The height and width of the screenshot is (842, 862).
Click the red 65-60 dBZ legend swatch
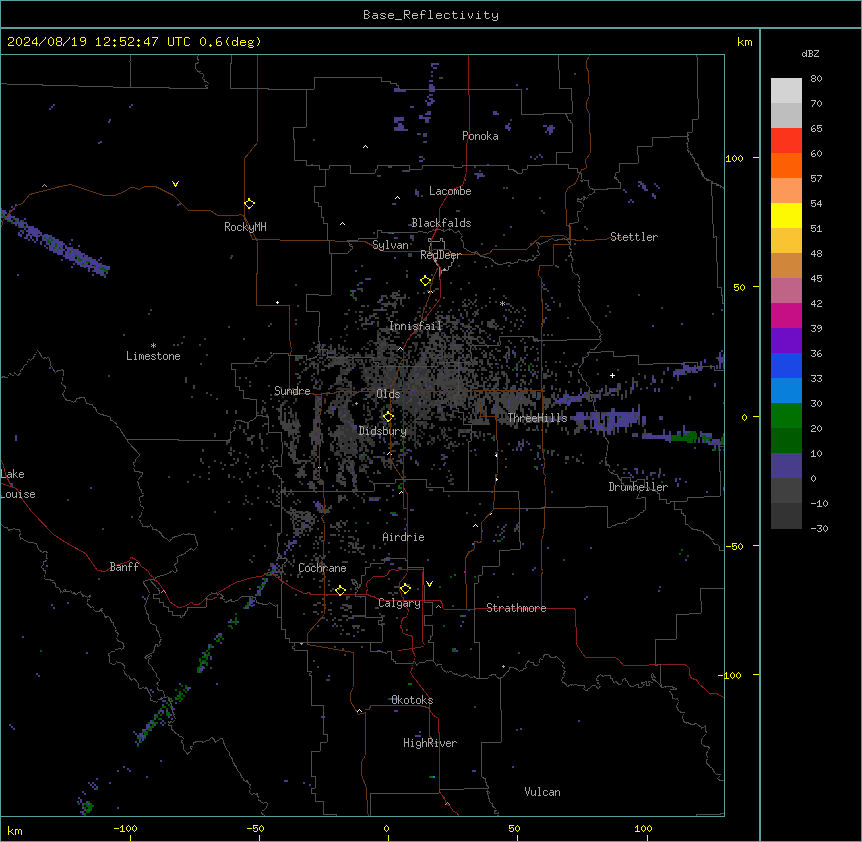coord(786,140)
